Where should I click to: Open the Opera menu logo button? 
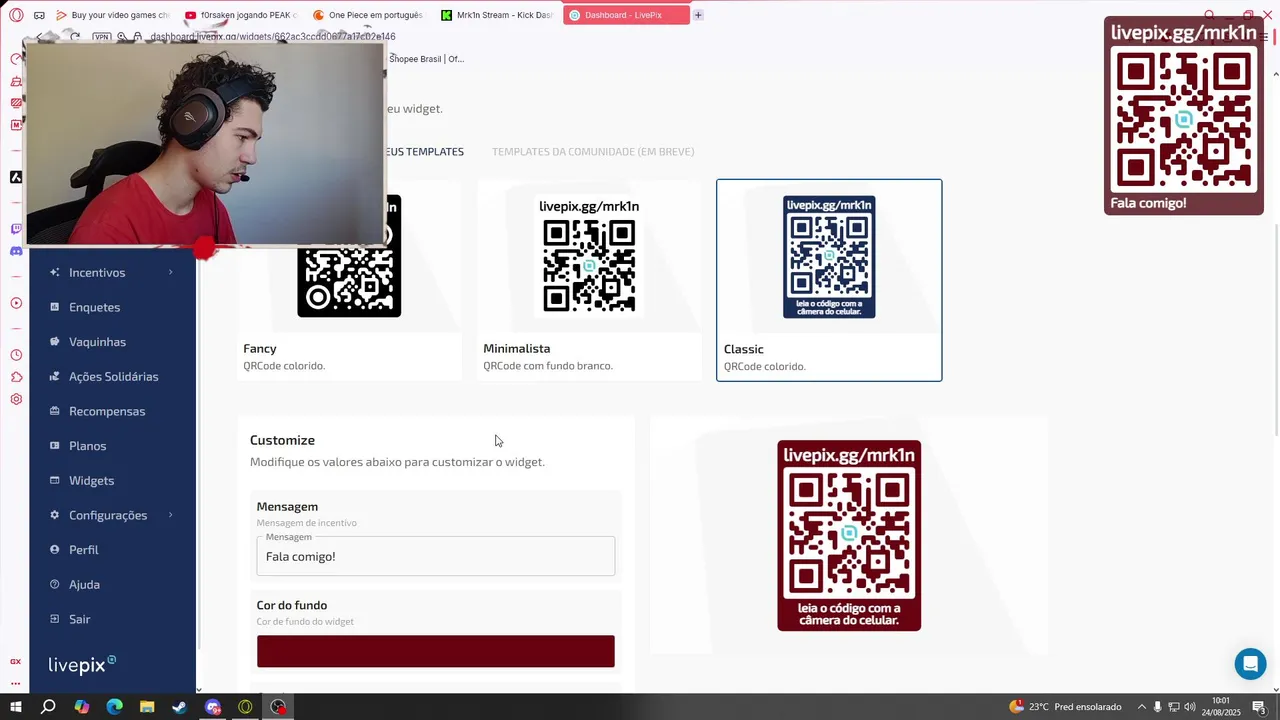pos(16,15)
